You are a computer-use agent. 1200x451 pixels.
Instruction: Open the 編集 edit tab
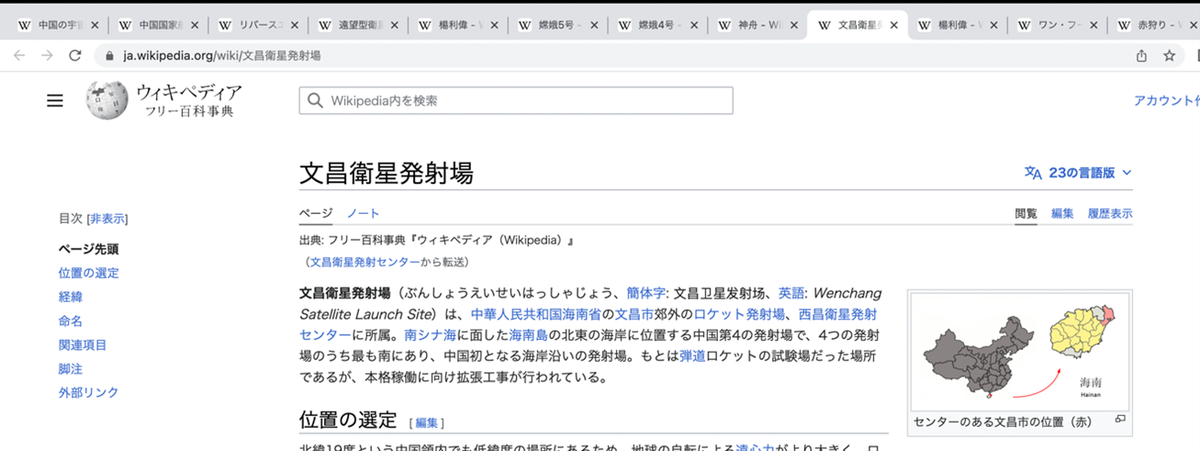tap(1062, 213)
